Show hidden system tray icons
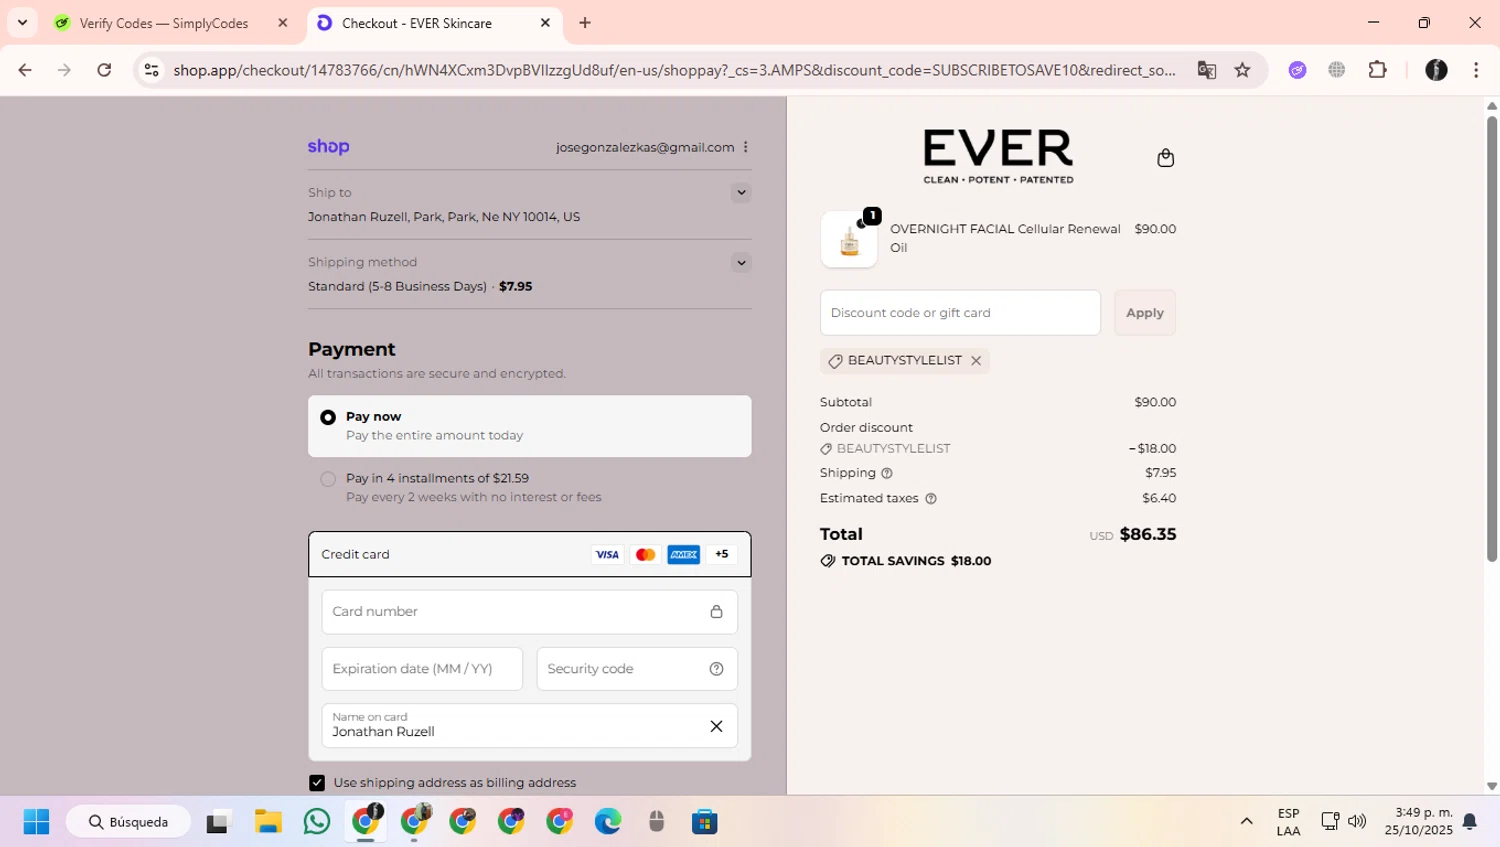Viewport: 1500px width, 847px height. (x=1246, y=821)
